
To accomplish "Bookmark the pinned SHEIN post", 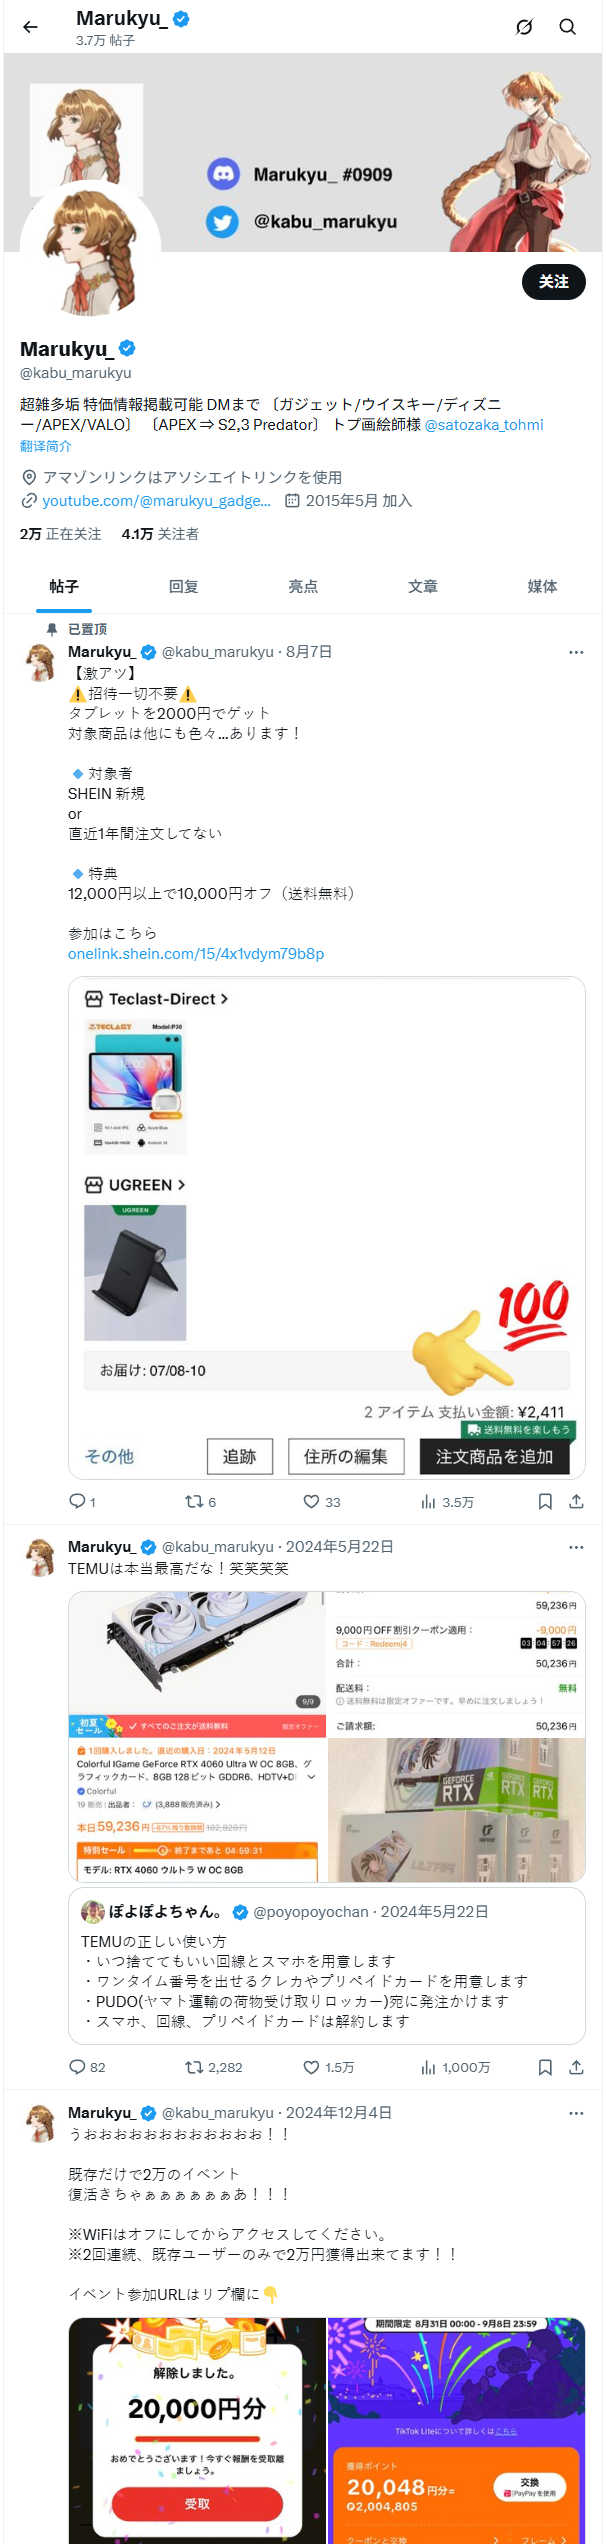I will [x=545, y=1502].
